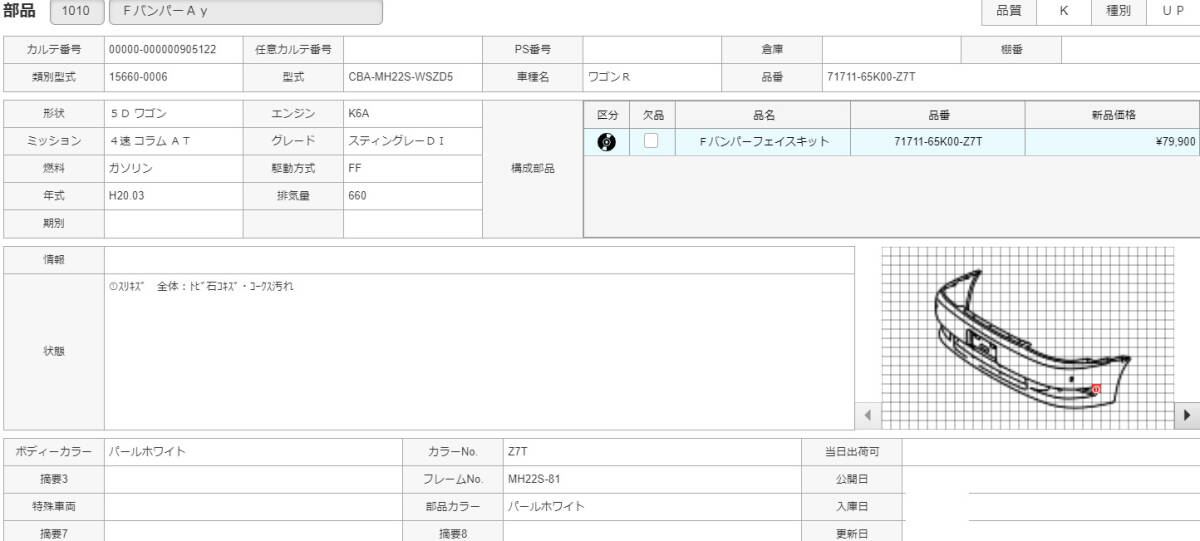Image resolution: width=1200 pixels, height=541 pixels.
Task: Click the red damage marker on bumper diagram
Action: point(1095,389)
